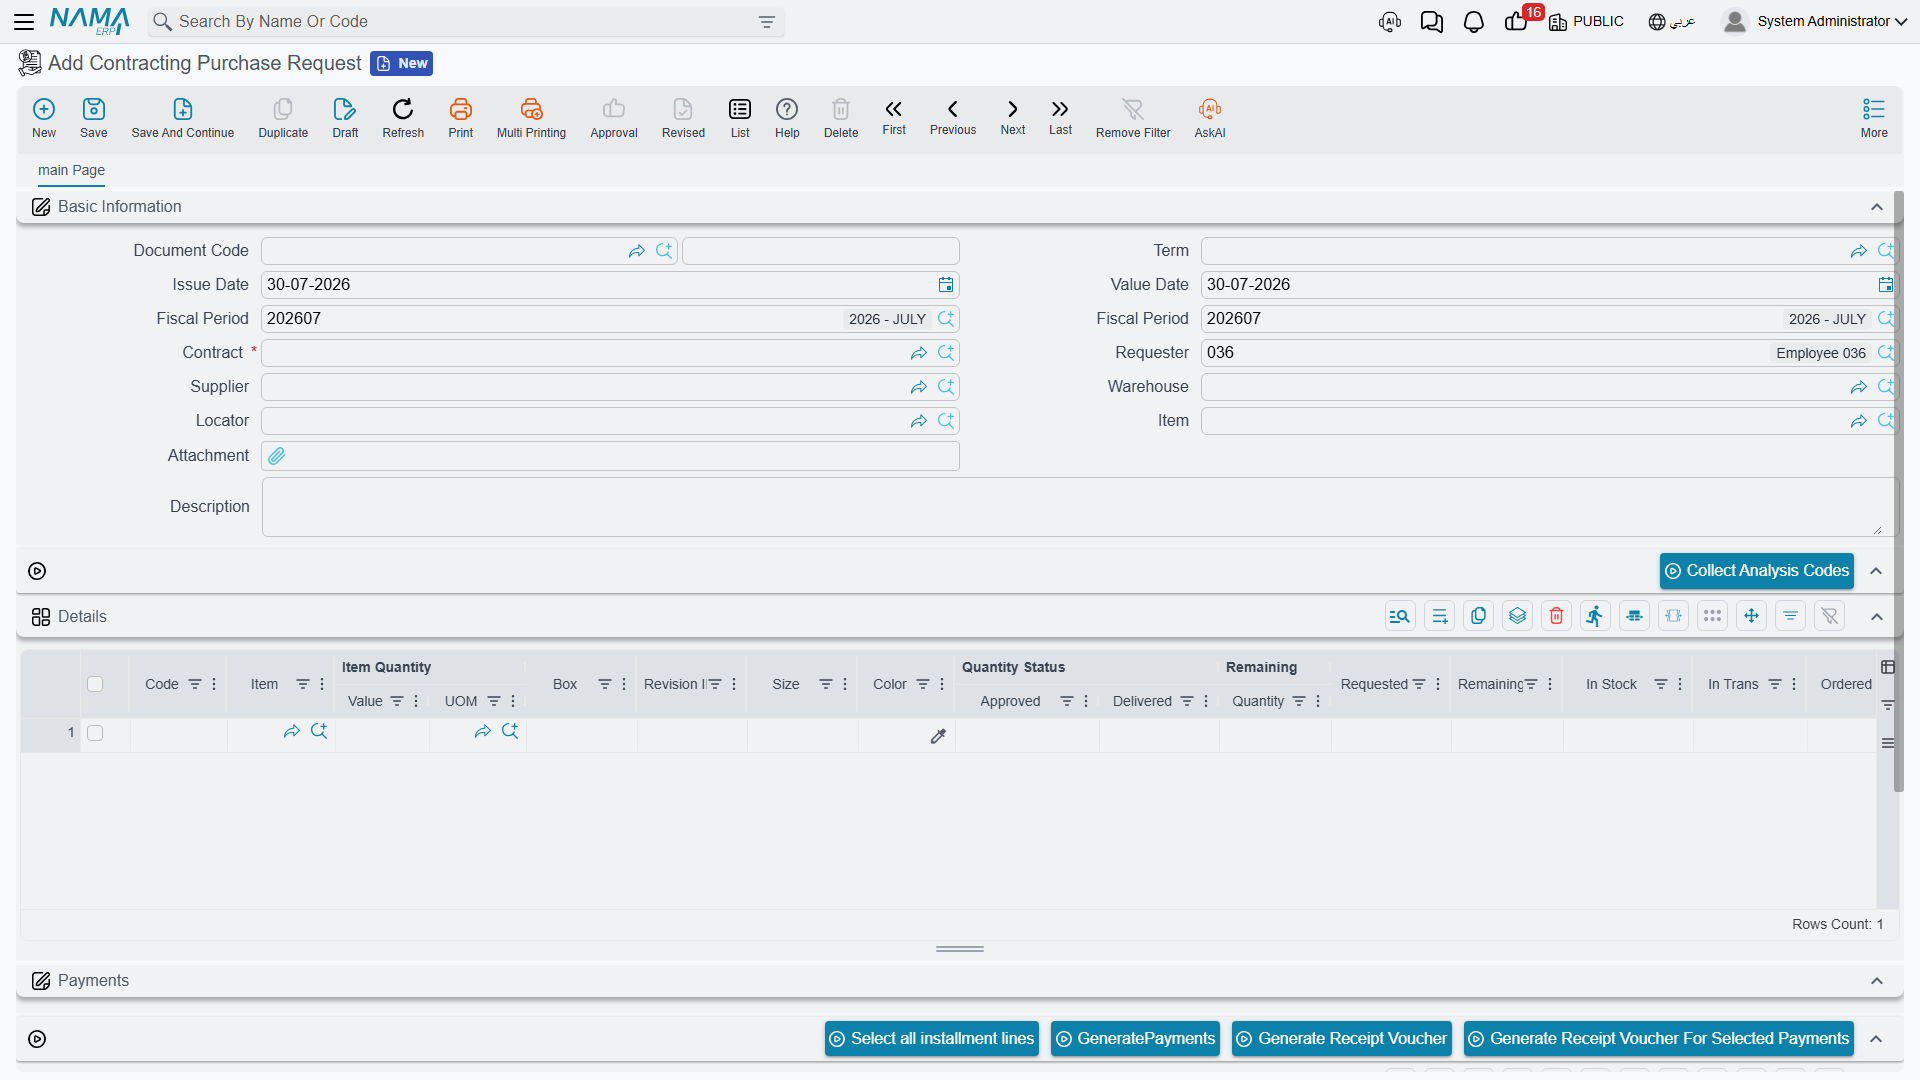Open the PUBLIC company selector

tap(1586, 21)
